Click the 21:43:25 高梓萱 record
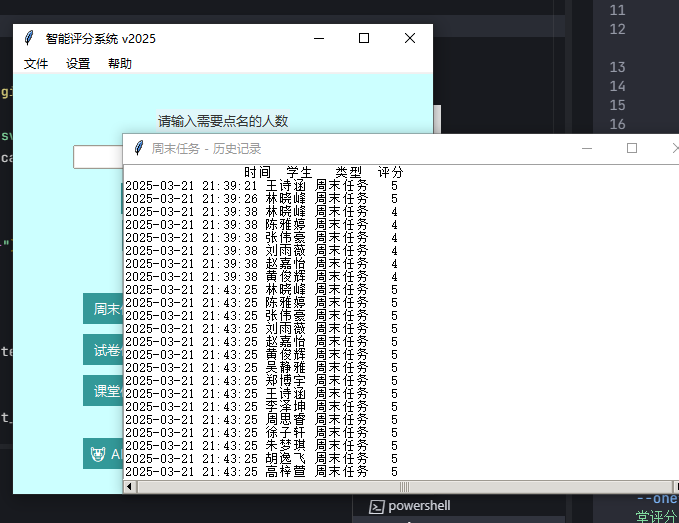Viewport: 679px width, 523px height. pos(261,471)
